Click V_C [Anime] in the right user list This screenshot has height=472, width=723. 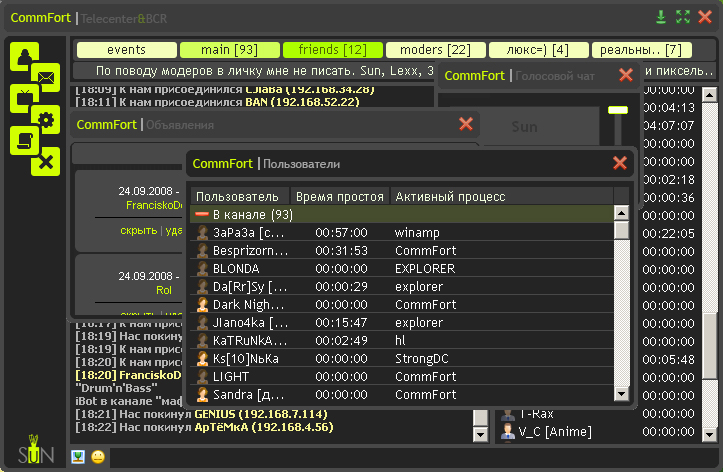pos(555,432)
